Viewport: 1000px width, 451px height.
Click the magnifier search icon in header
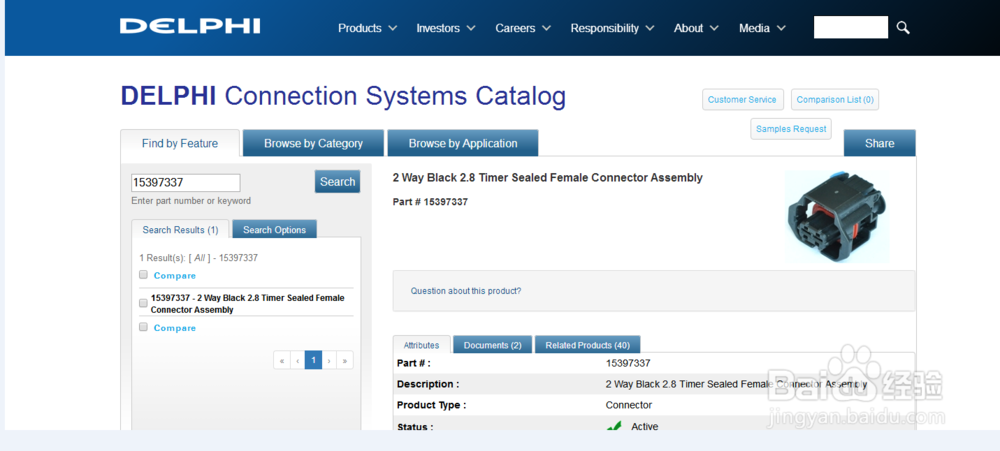point(902,27)
